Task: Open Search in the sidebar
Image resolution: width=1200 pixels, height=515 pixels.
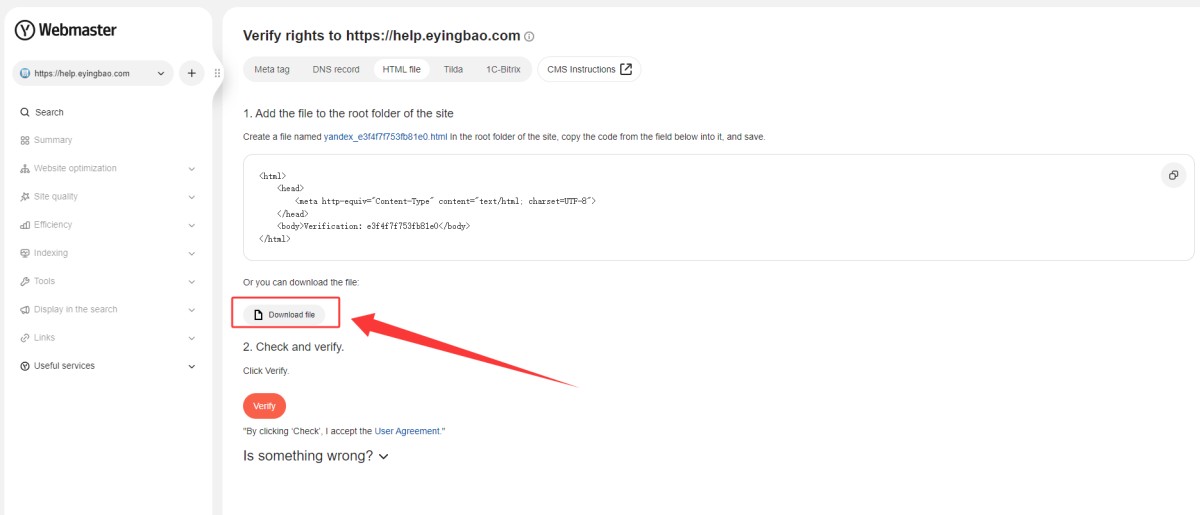Action: (x=49, y=112)
